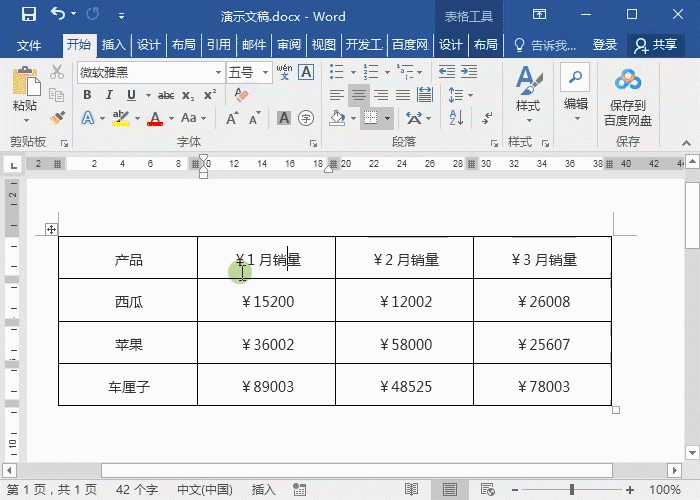
Task: Open the 编辑 editing button
Action: [575, 92]
